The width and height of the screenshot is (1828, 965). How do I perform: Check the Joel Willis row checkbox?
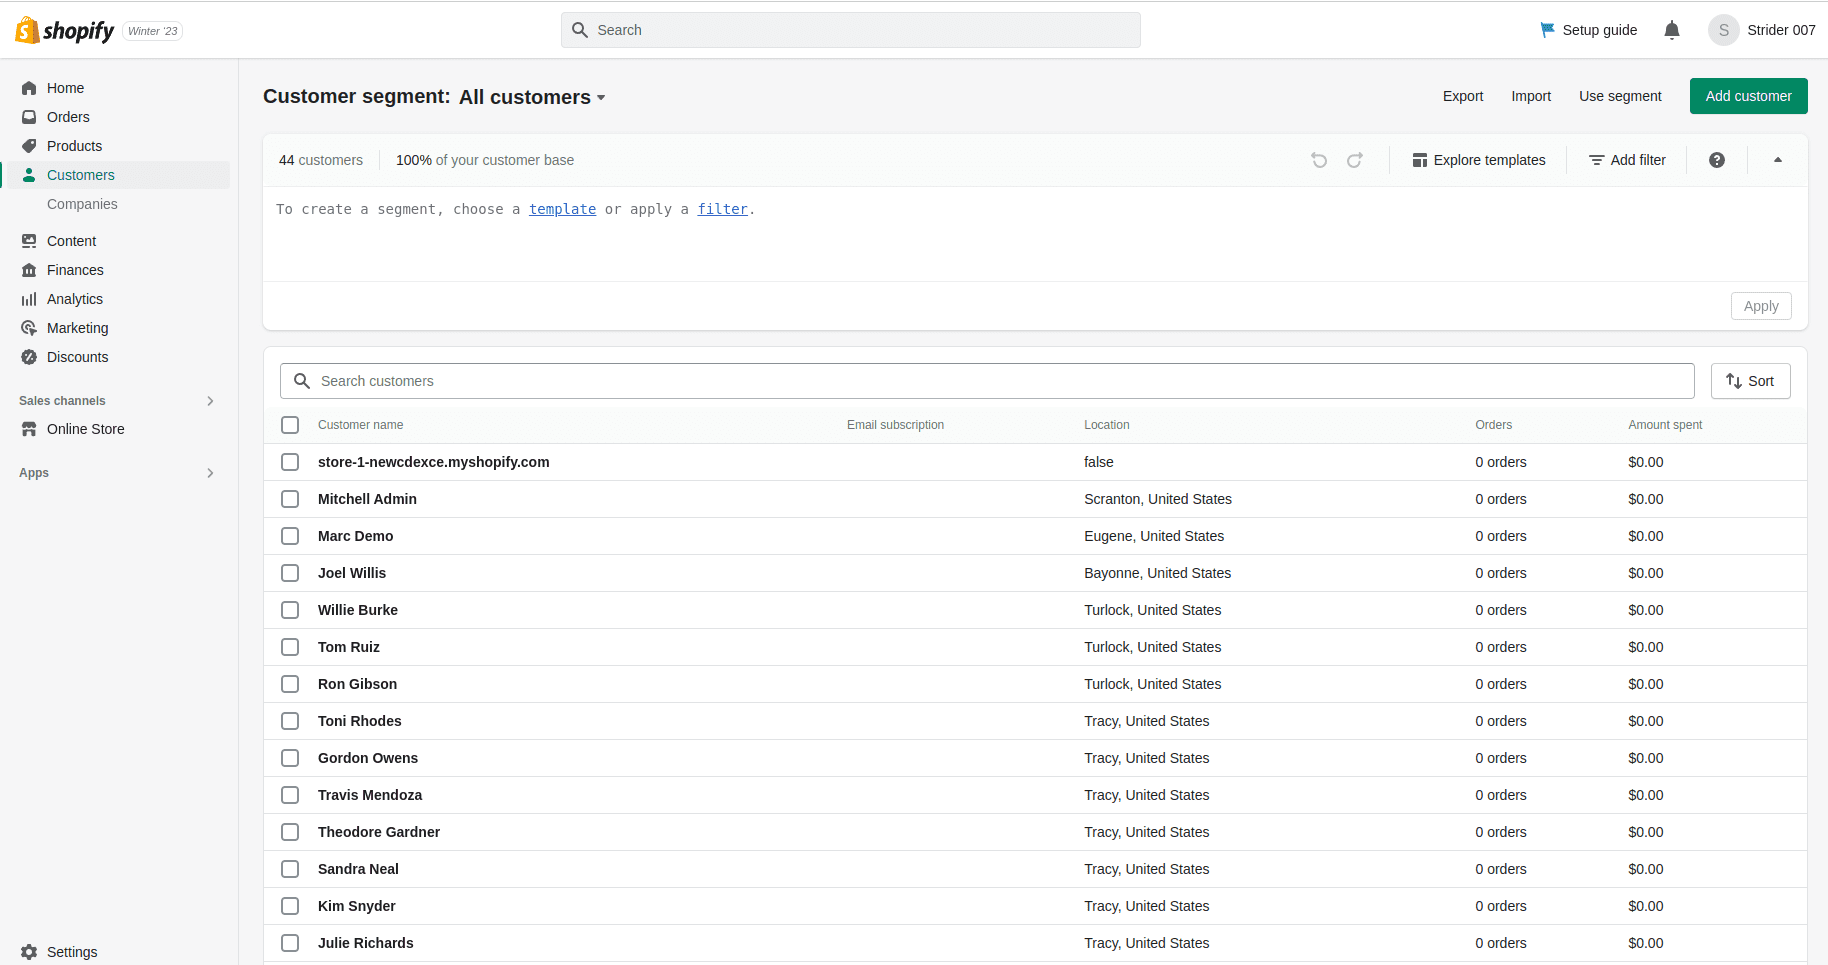coord(290,573)
